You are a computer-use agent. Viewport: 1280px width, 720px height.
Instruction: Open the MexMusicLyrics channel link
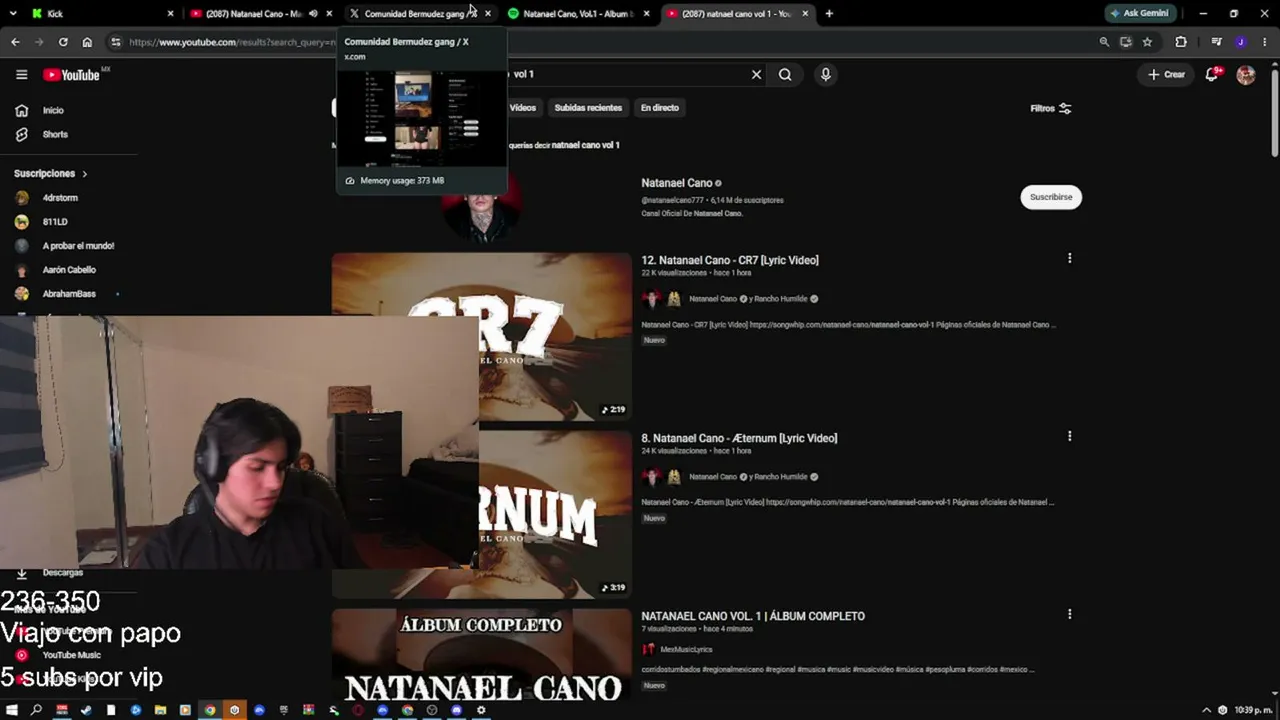click(686, 650)
